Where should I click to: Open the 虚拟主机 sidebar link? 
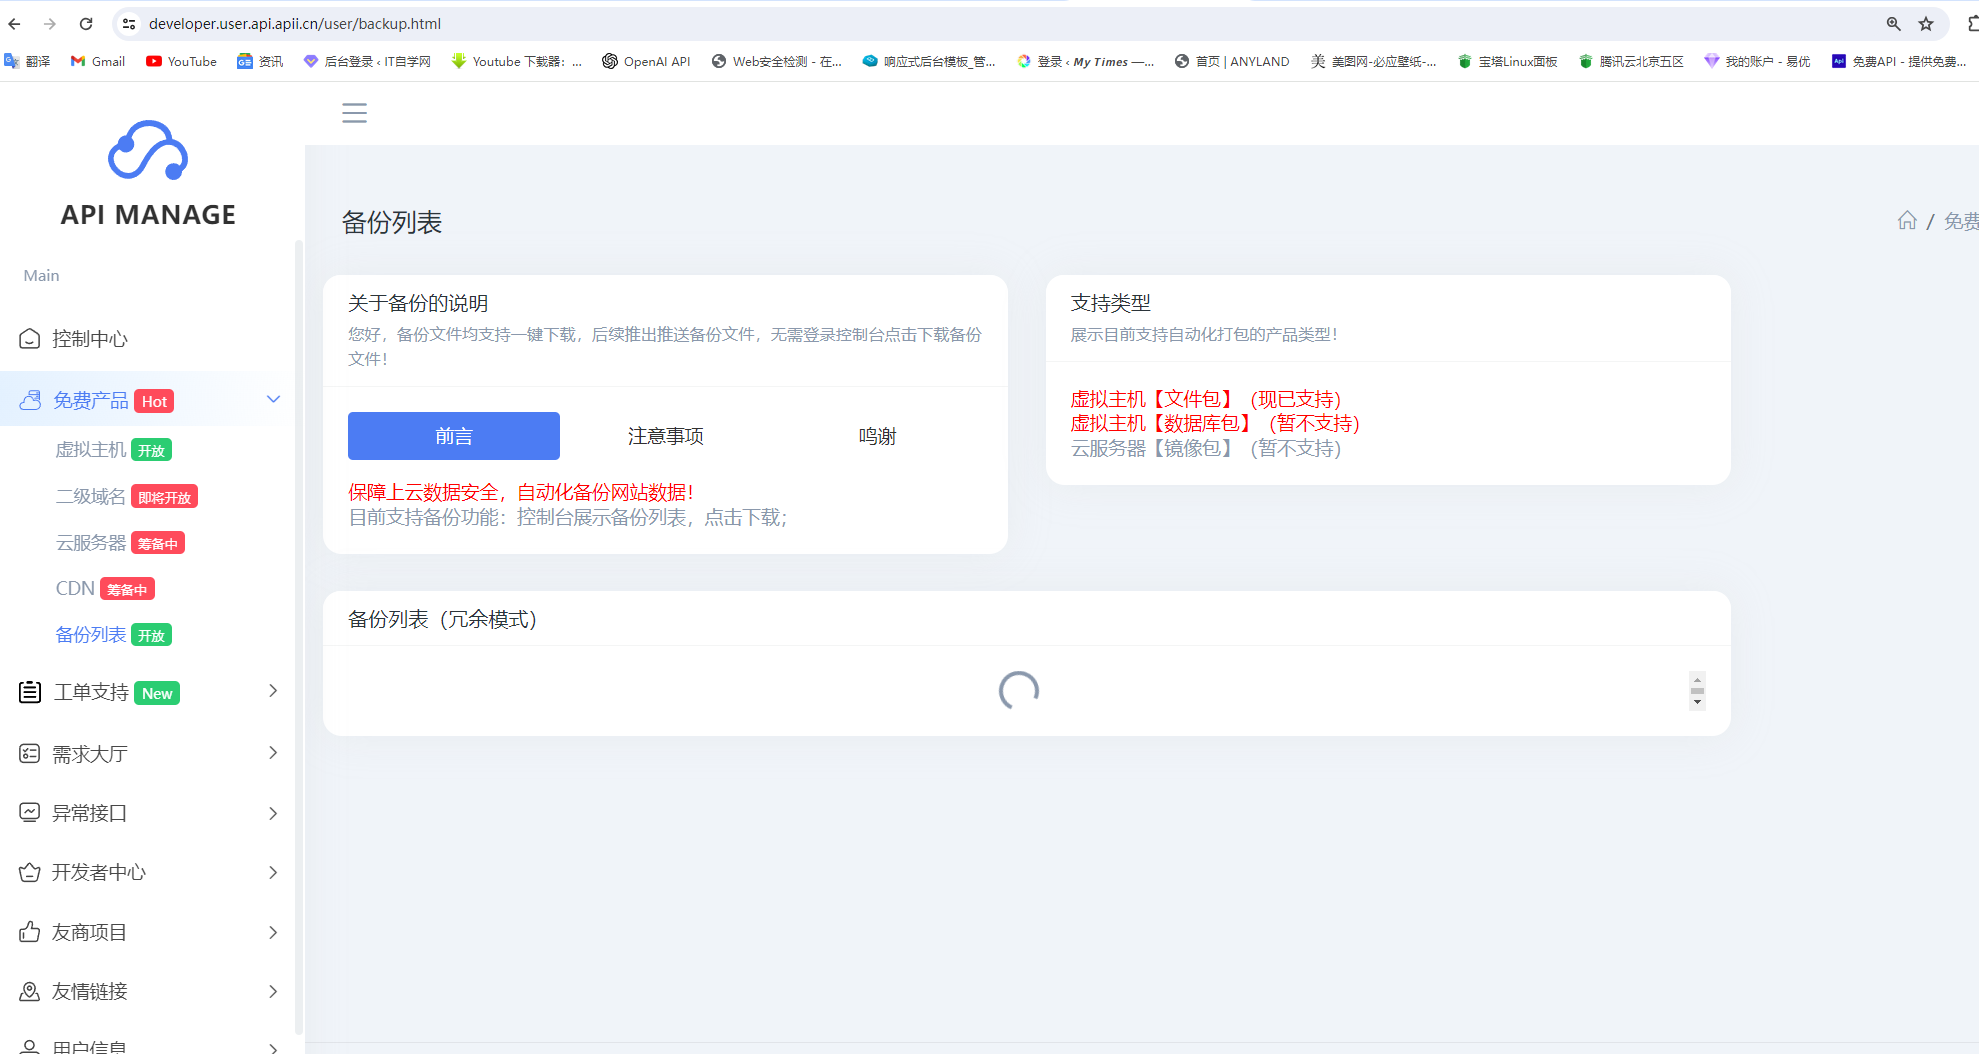[x=91, y=449]
